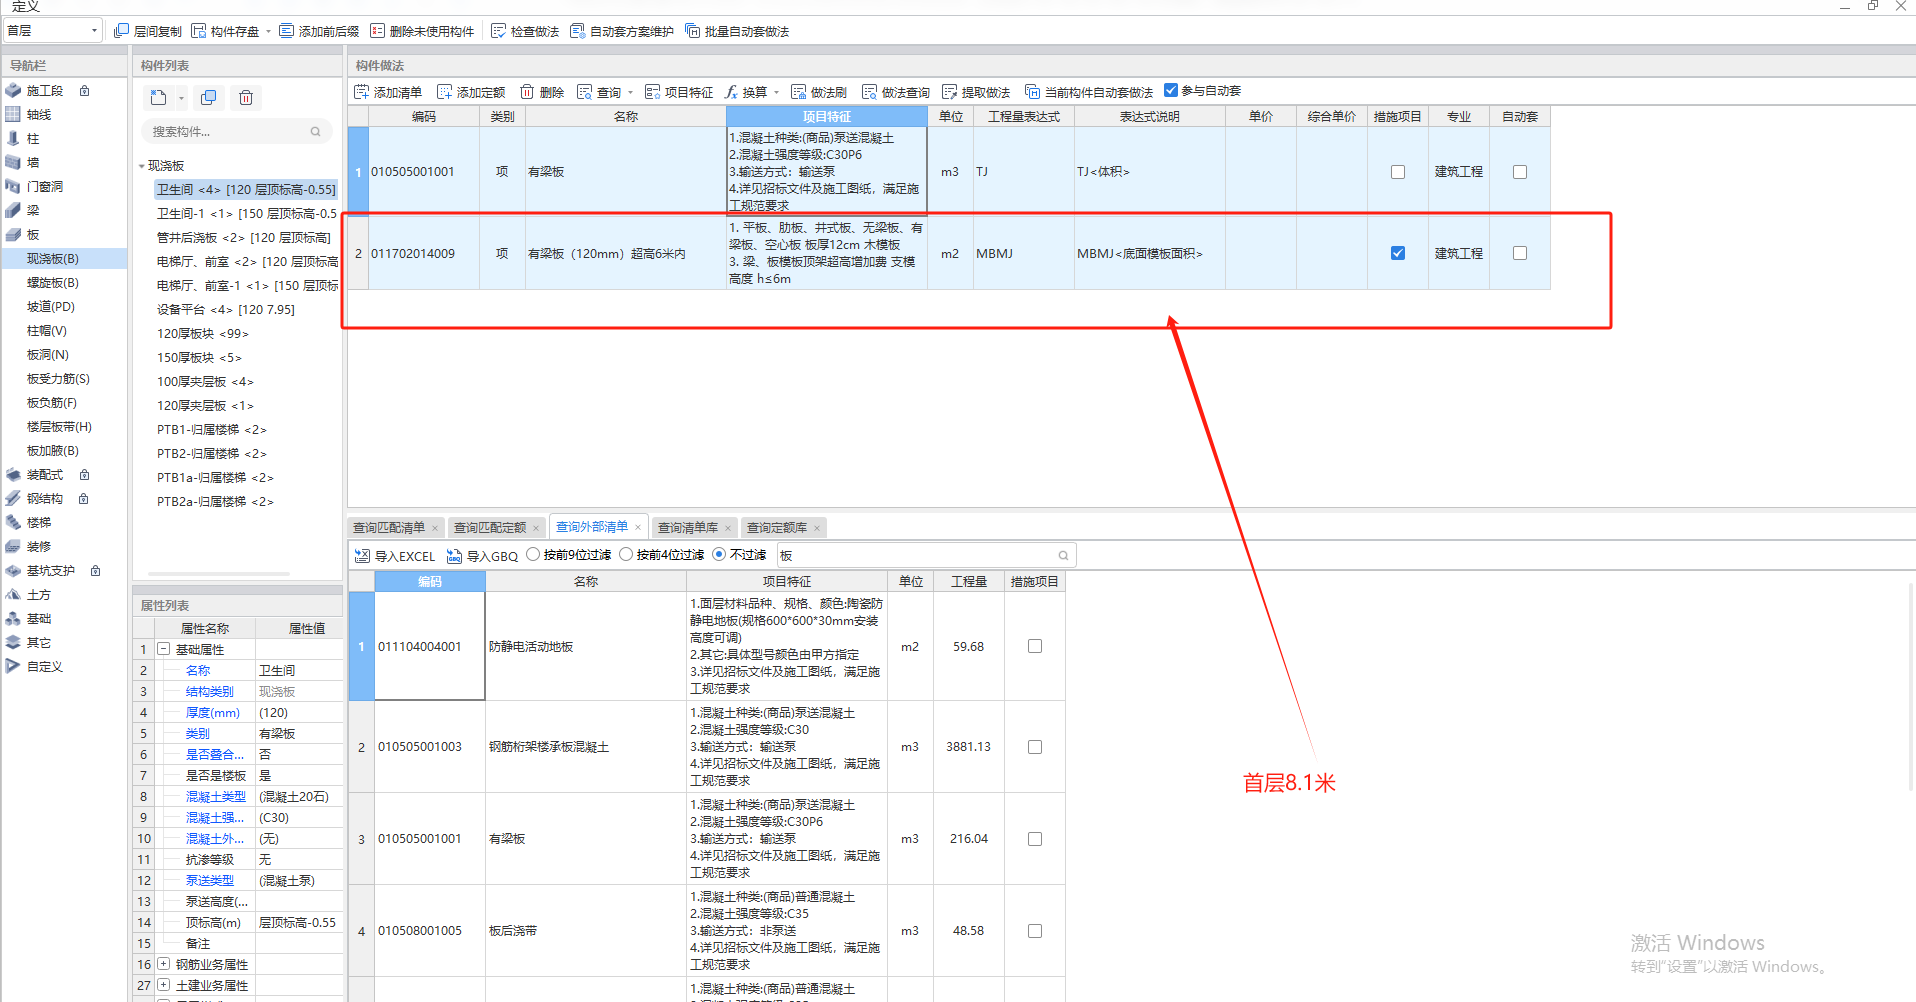Open 构件存盘 toolbar button
This screenshot has width=1916, height=1002.
226,31
